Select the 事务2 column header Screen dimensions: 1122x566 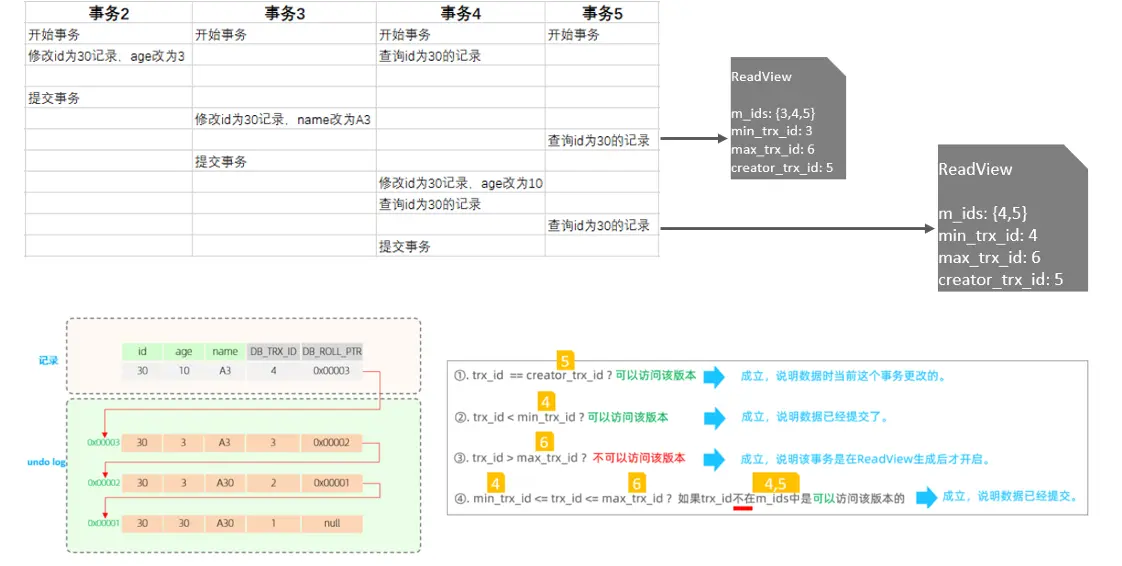click(x=108, y=13)
